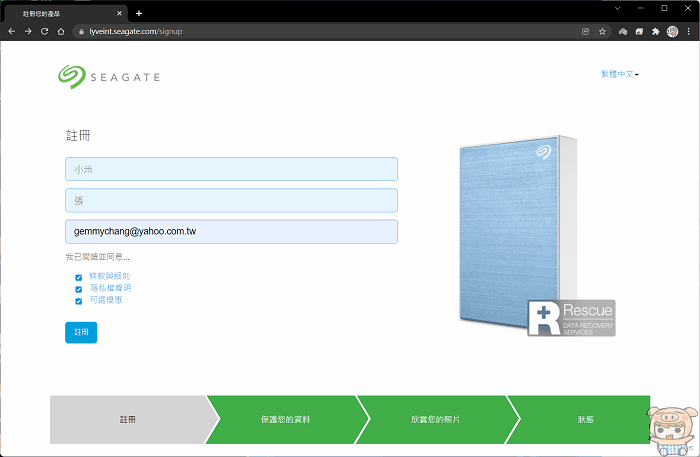Open the tab search chevron
The image size is (700, 457).
(617, 8)
